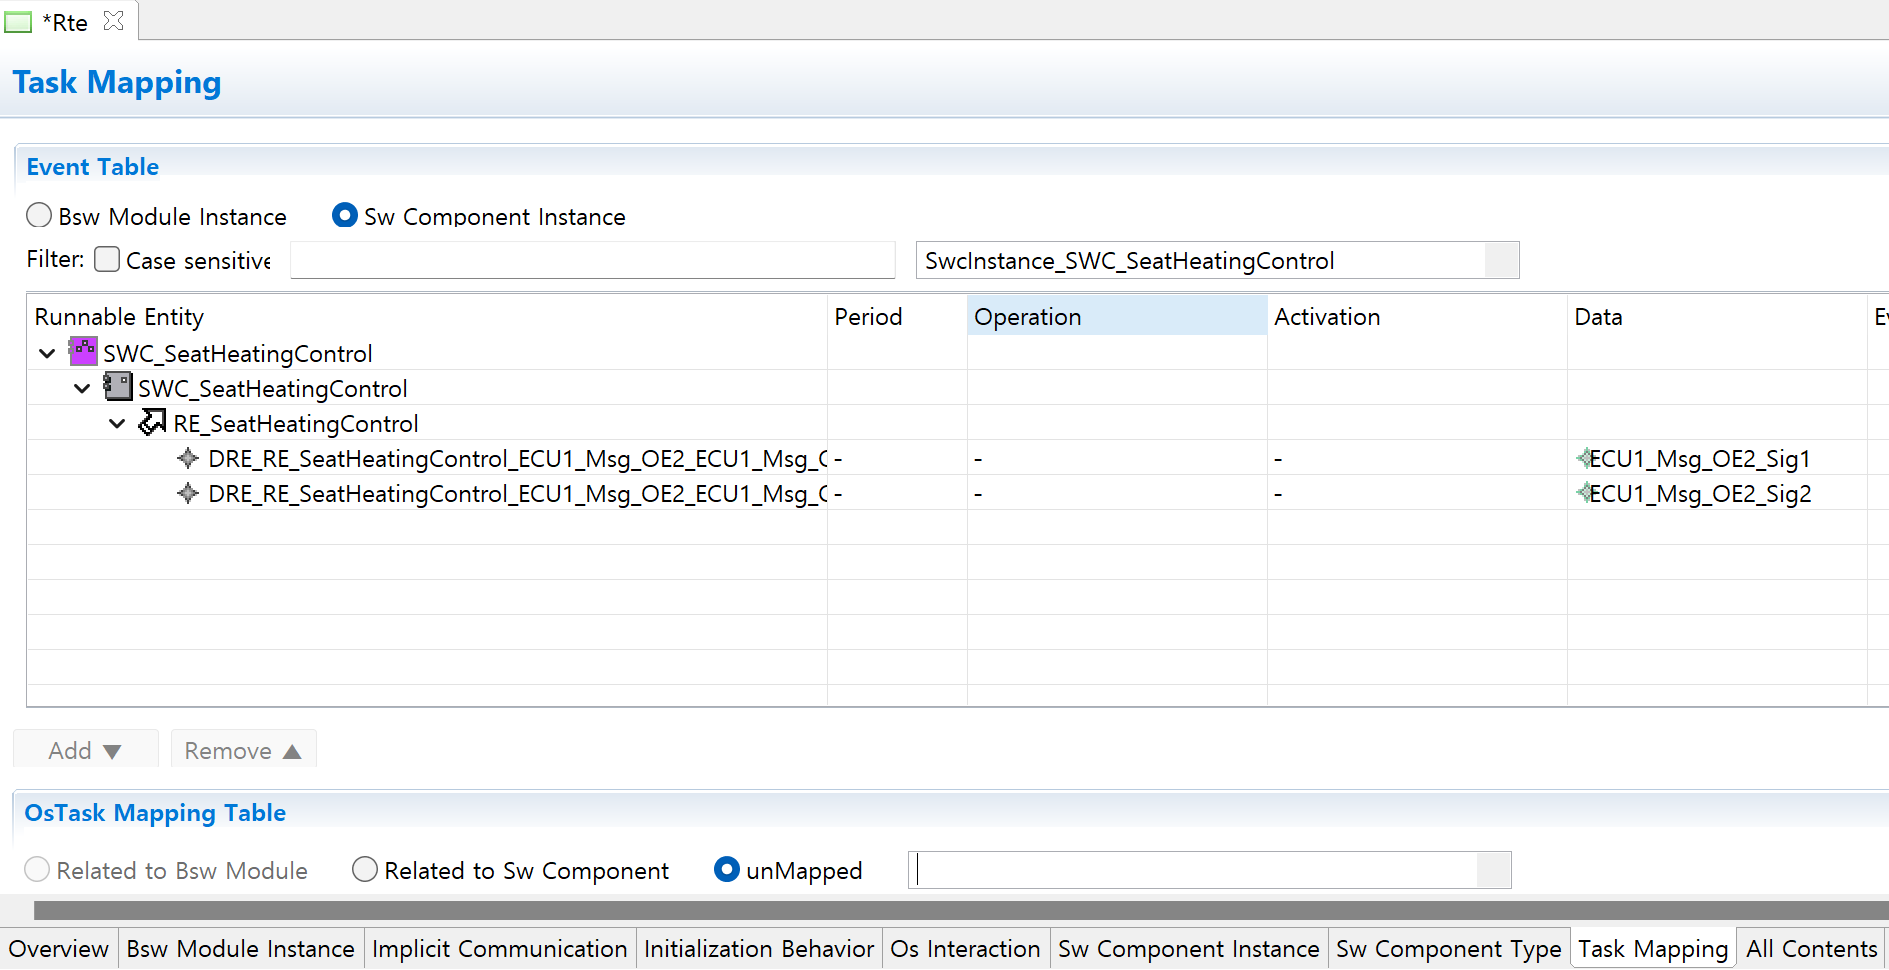This screenshot has height=970, width=1889.
Task: Collapse top-level SWC_SeatHeatingControl tree node
Action: click(x=47, y=353)
